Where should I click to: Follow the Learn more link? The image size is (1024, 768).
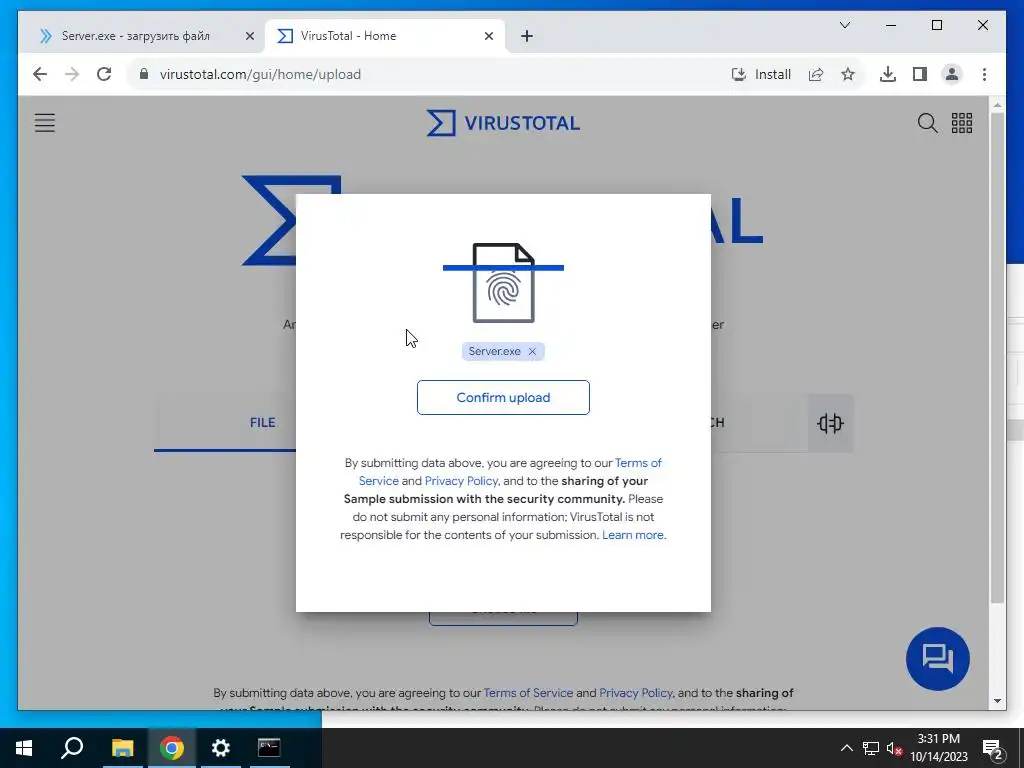click(633, 535)
